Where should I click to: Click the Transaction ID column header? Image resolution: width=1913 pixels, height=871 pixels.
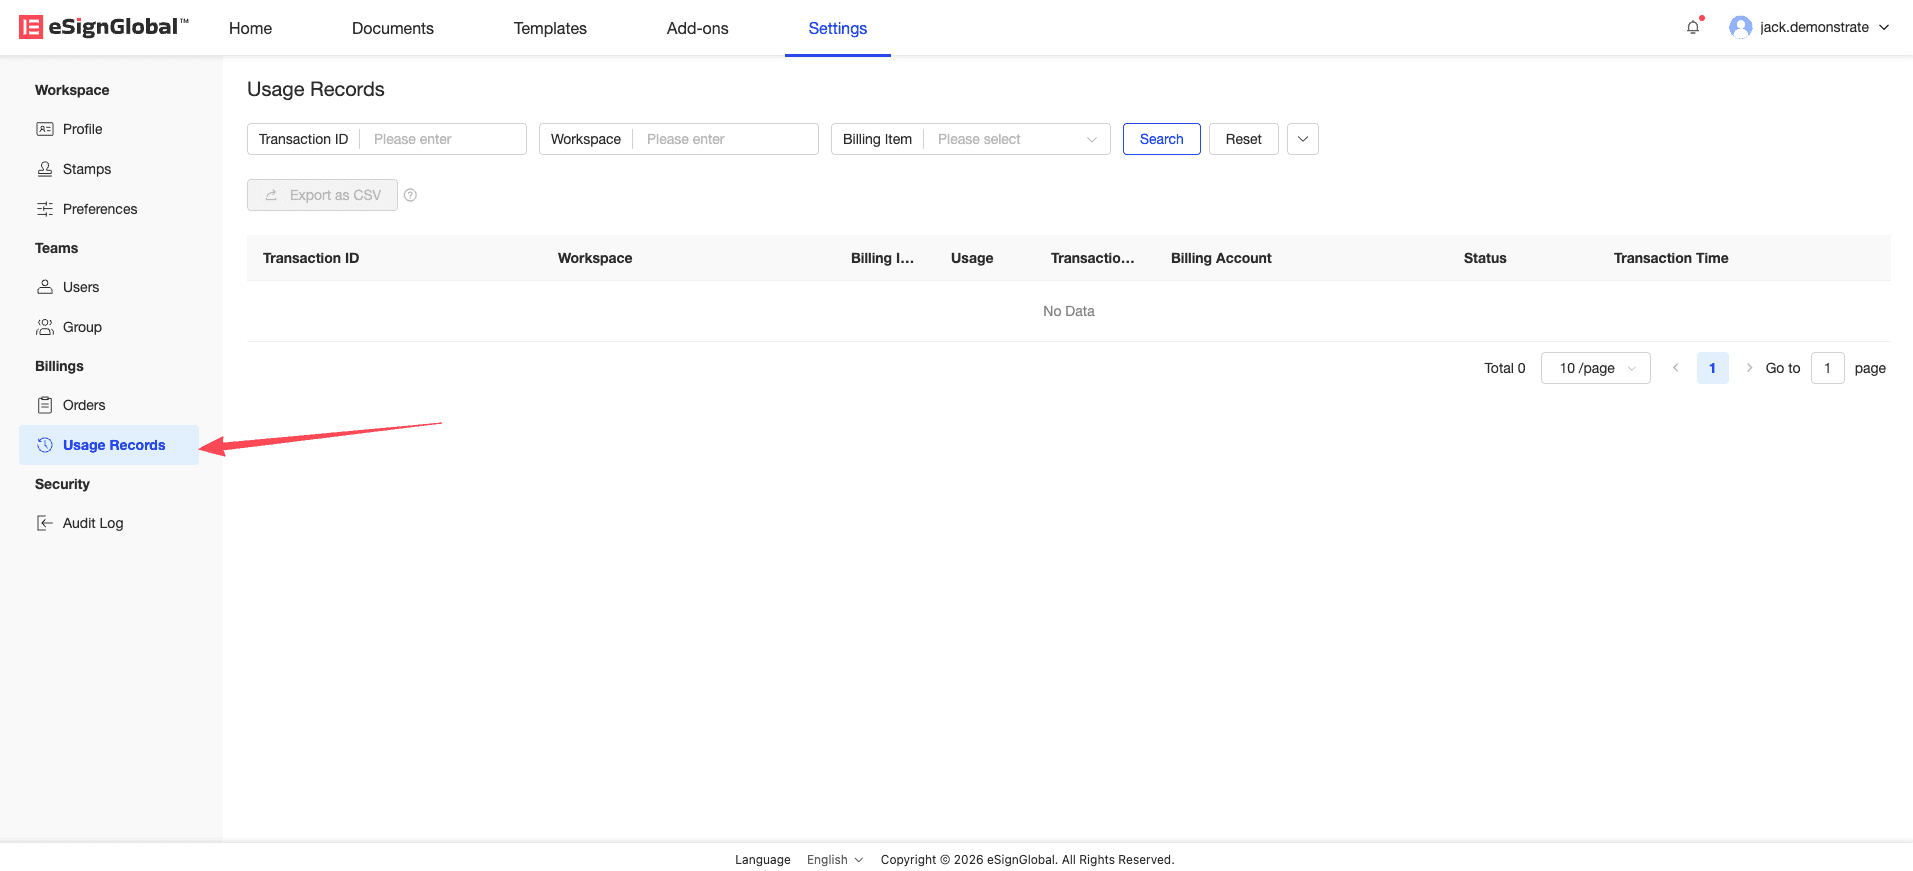click(311, 258)
